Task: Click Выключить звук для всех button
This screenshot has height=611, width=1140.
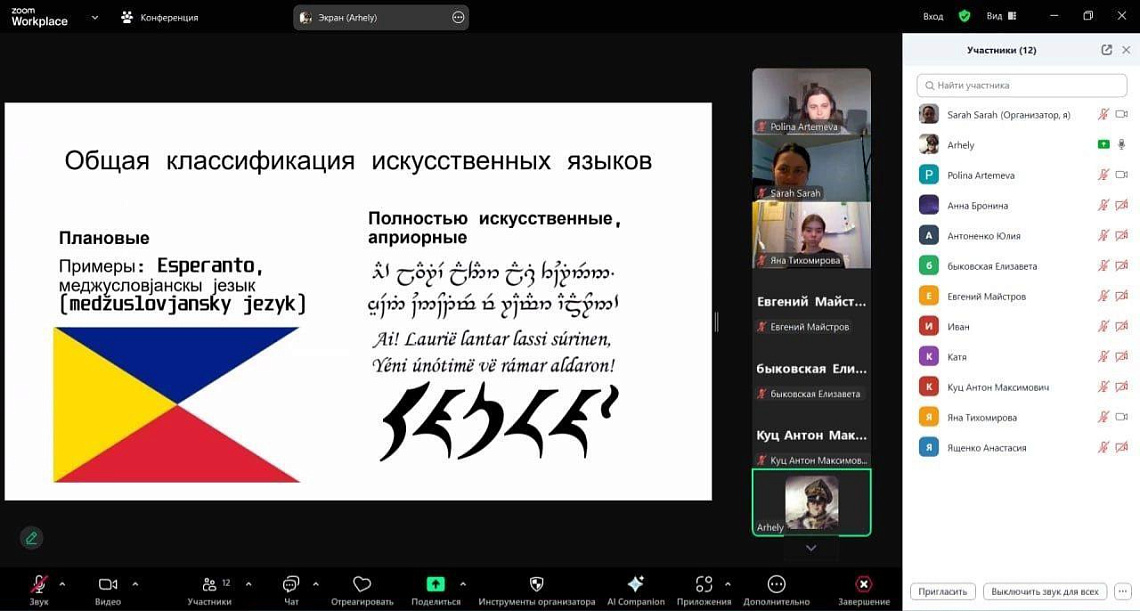Action: 1045,591
